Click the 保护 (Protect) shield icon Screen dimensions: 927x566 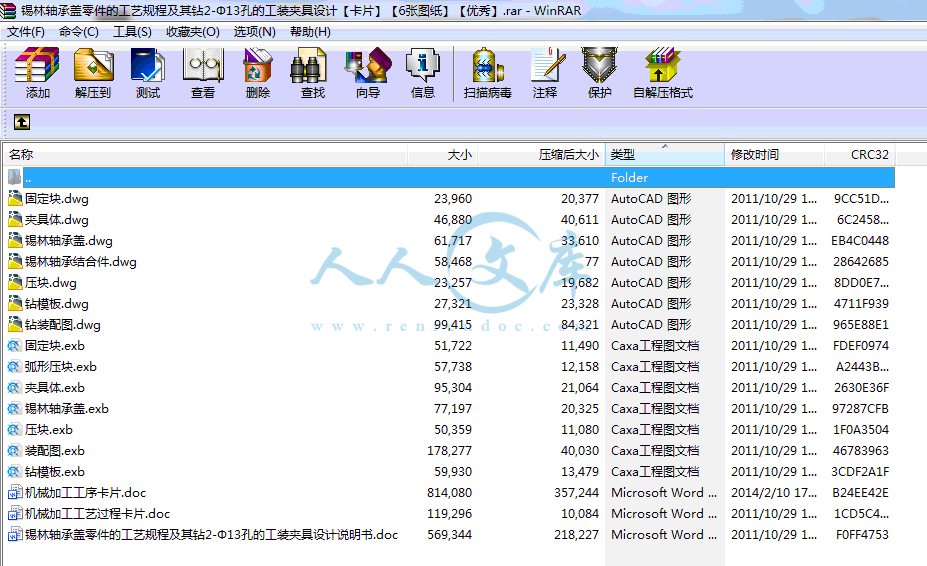(x=599, y=72)
